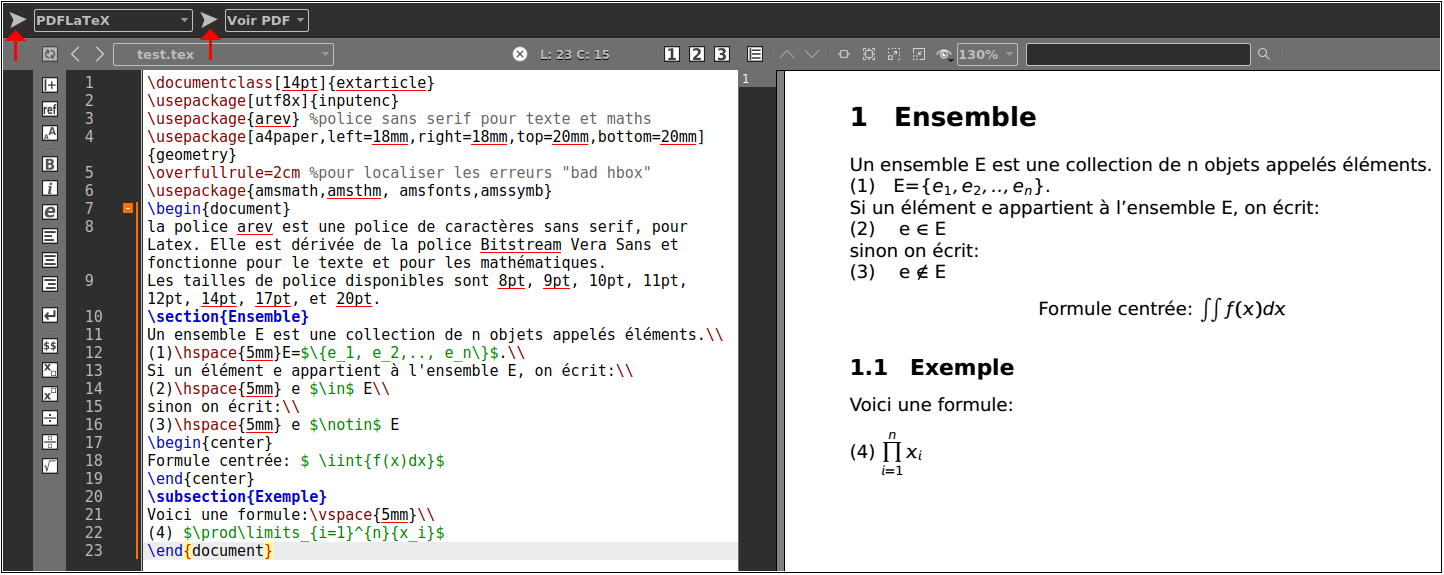This screenshot has height=575, width=1444.
Task: Open the font size sidebar tool
Action: 50,132
